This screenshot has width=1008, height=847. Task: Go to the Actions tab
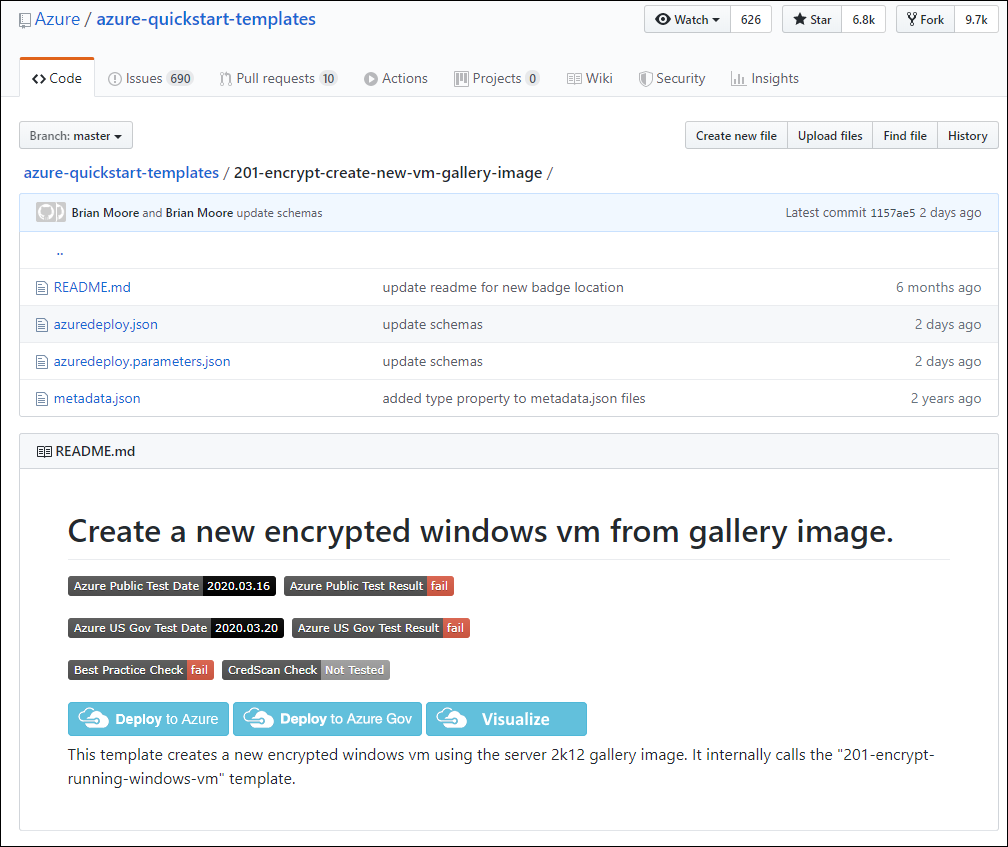click(x=396, y=78)
